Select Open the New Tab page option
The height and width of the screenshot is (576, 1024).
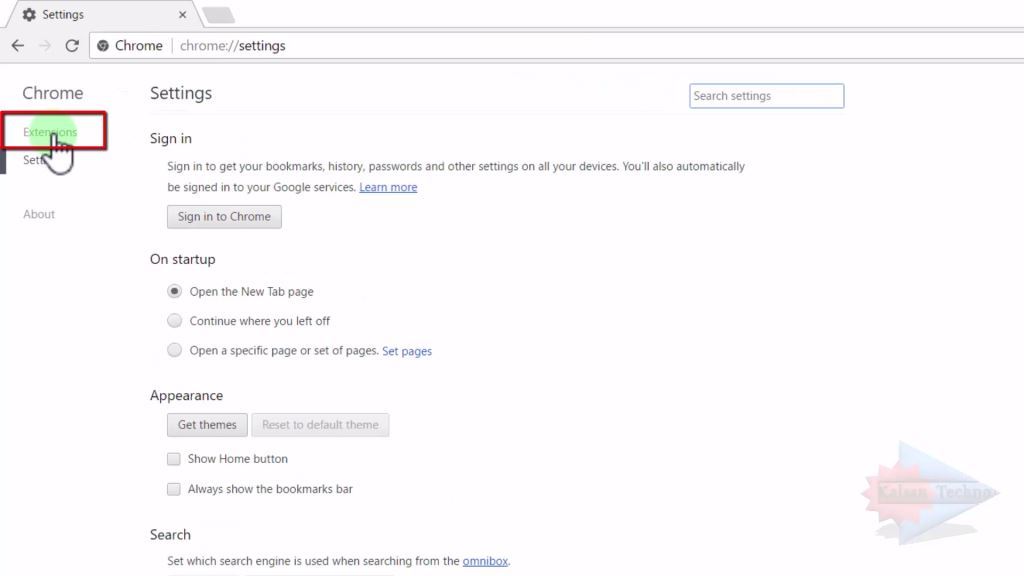point(174,291)
